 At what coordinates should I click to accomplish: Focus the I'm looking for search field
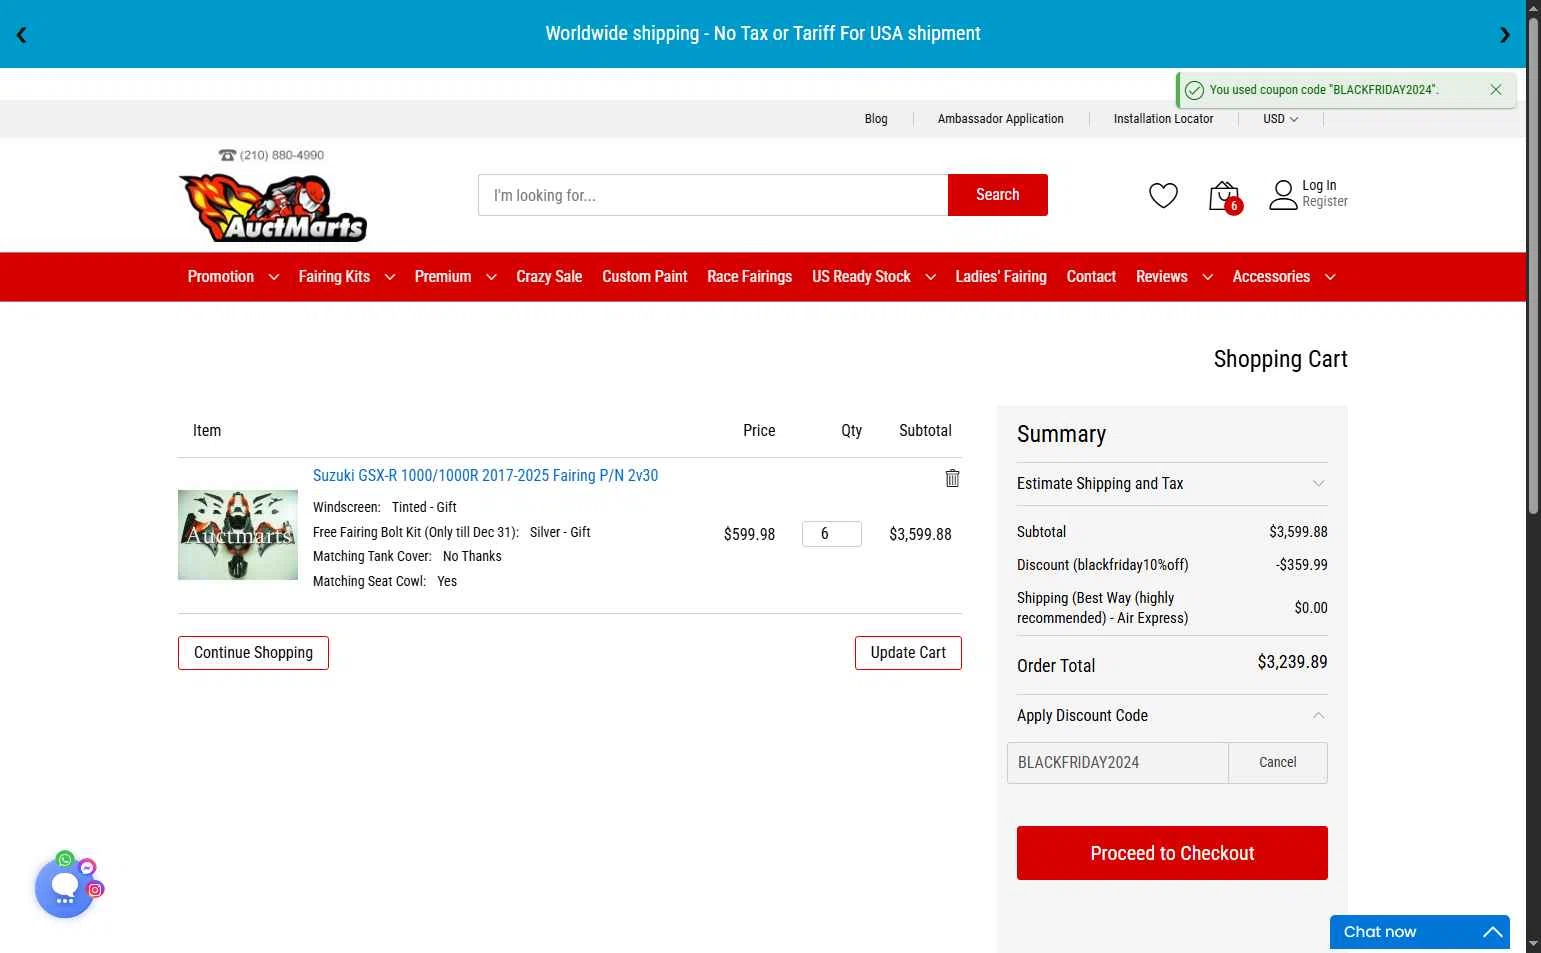tap(713, 195)
